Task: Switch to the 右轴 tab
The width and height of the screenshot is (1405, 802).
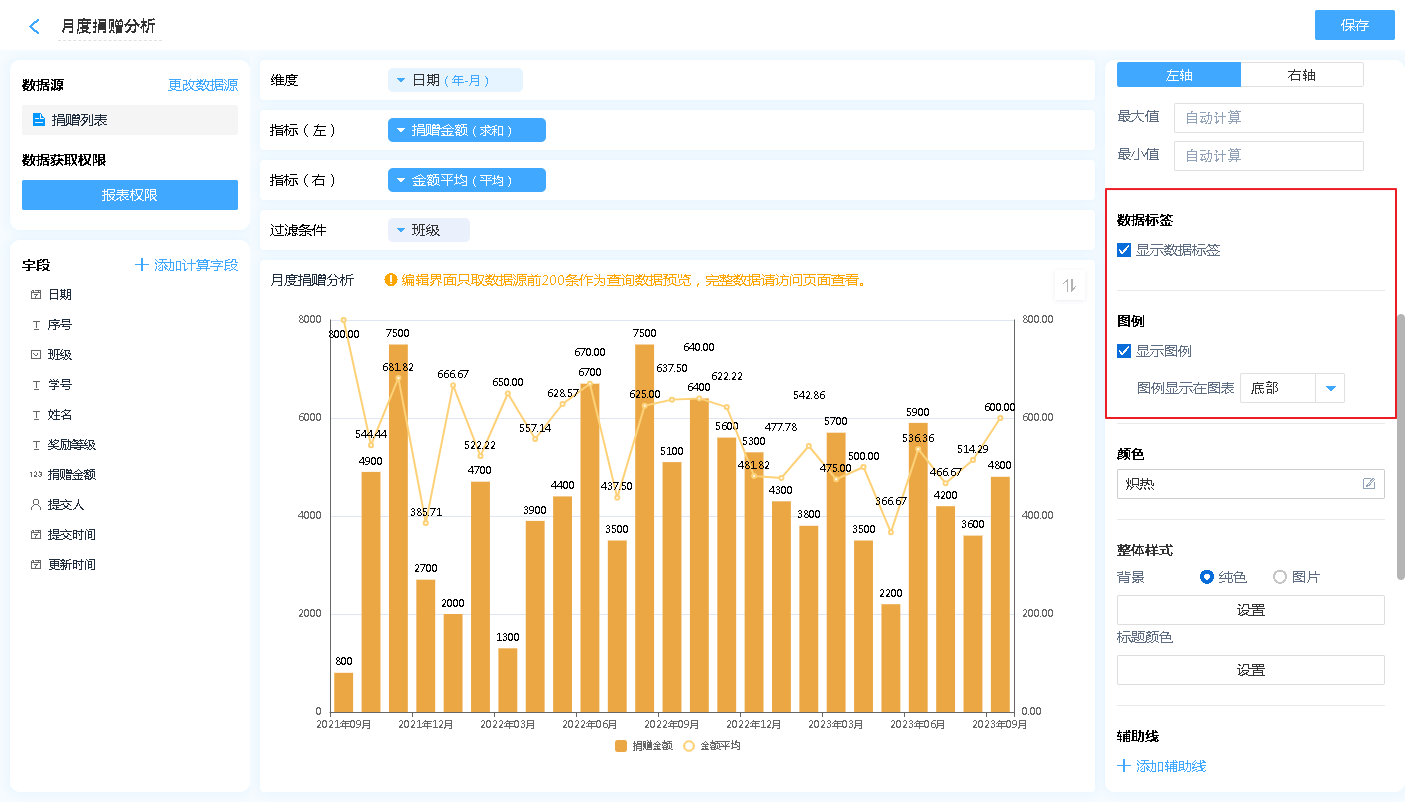Action: pos(1301,75)
